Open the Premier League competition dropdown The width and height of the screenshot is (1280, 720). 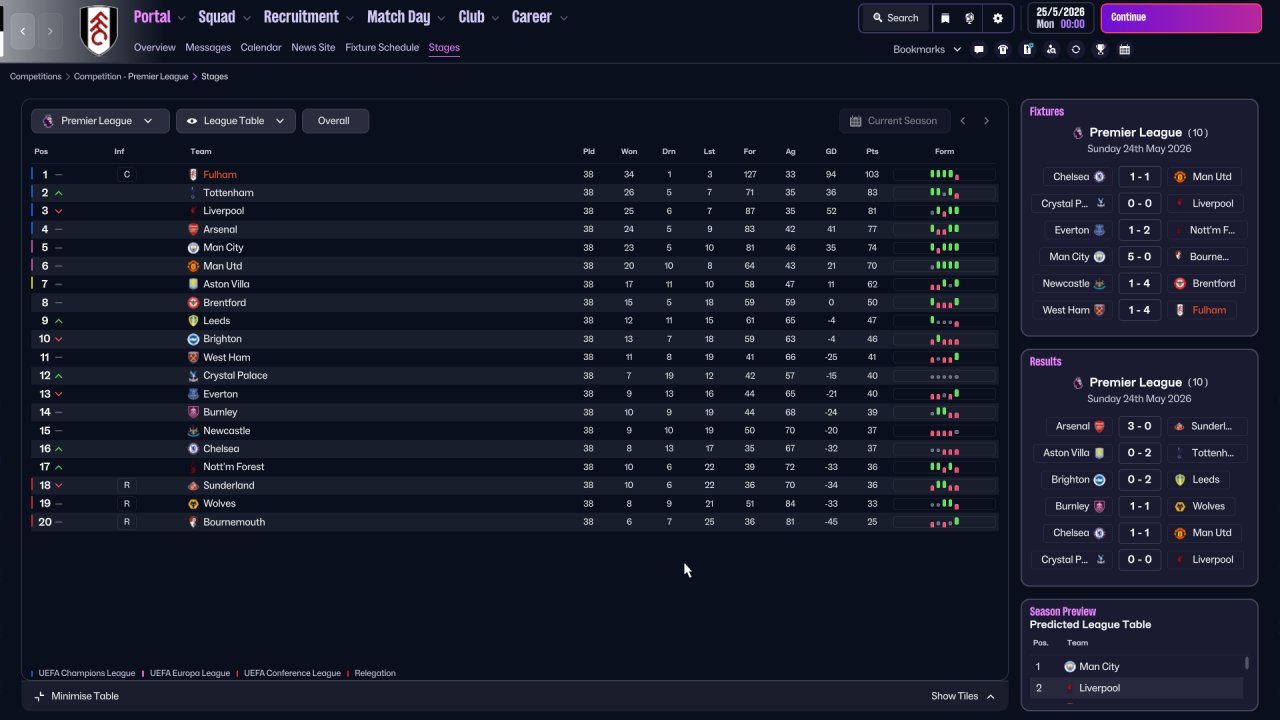point(99,121)
